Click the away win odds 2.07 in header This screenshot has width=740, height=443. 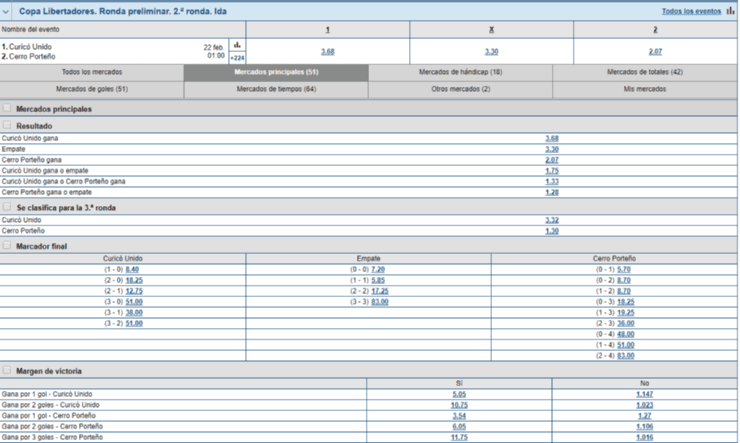(x=655, y=51)
